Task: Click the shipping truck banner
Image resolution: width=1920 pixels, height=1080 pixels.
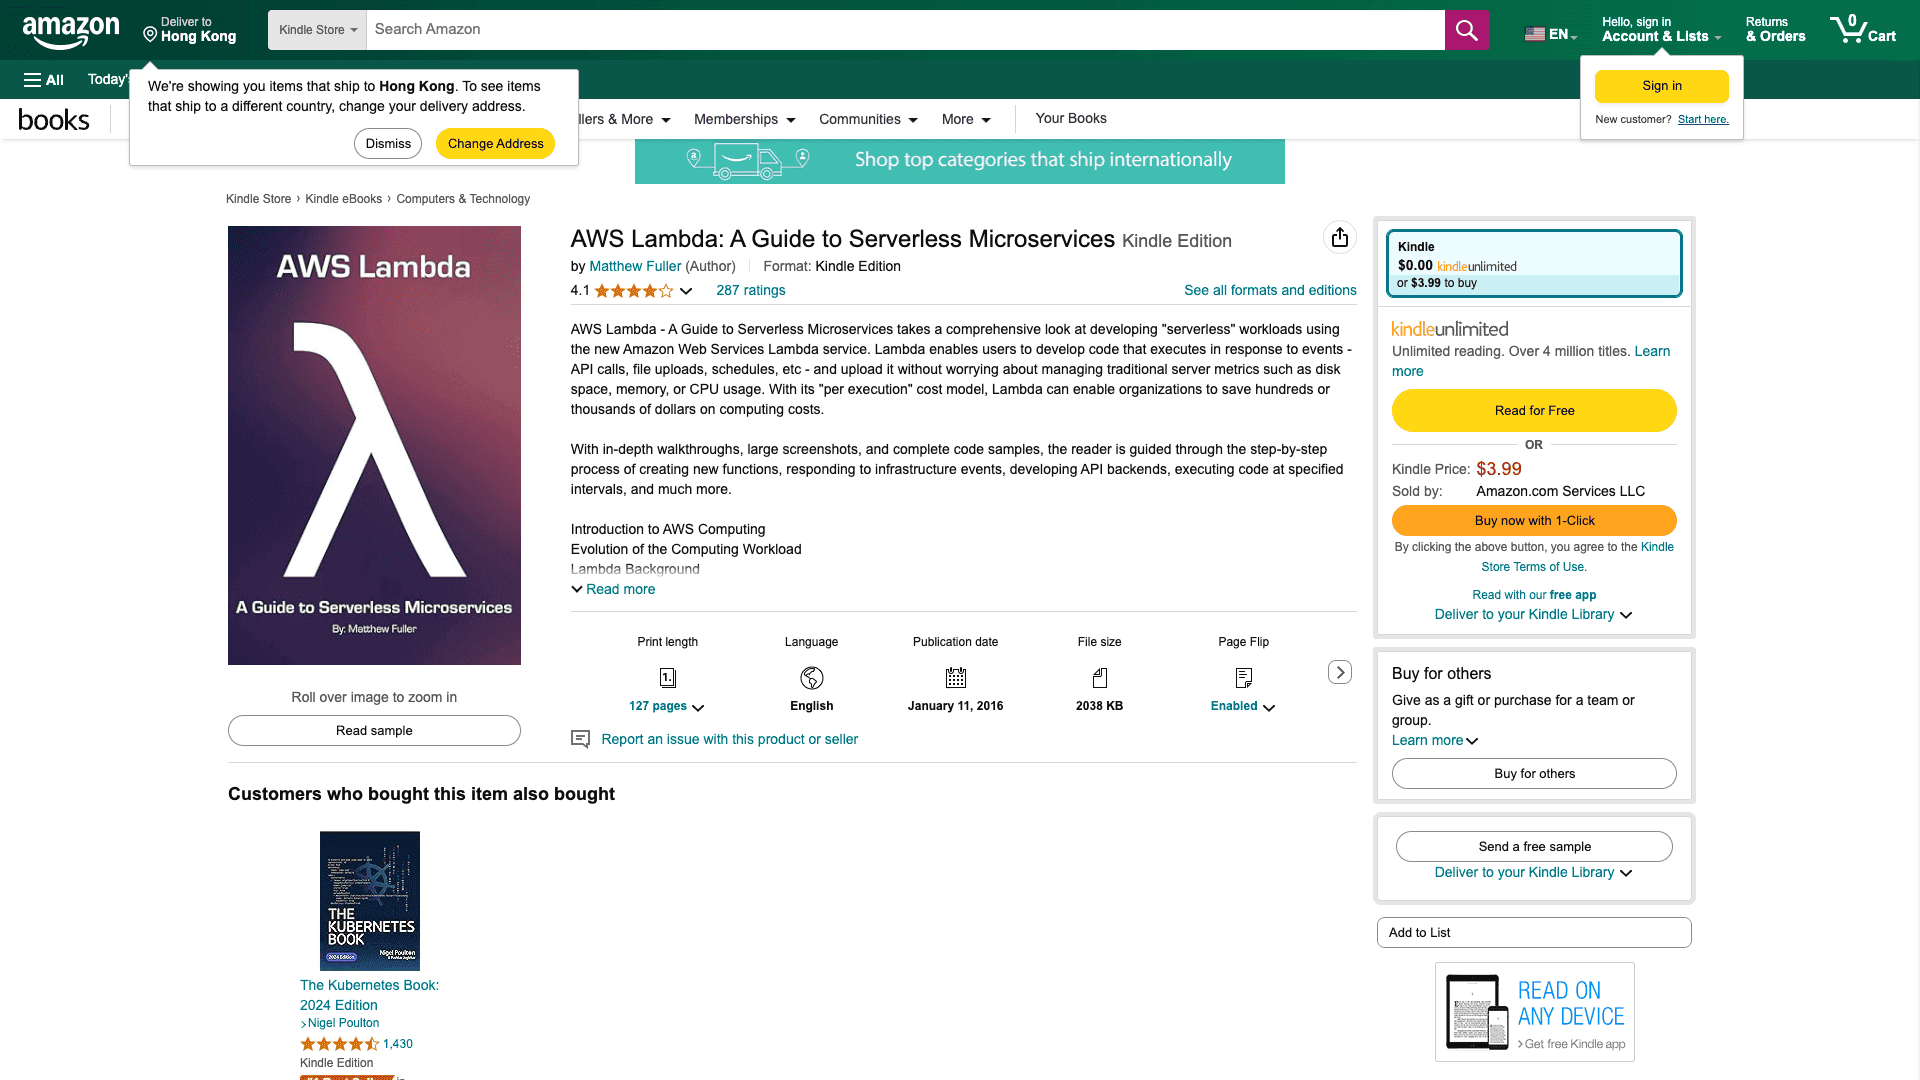Action: click(x=960, y=161)
